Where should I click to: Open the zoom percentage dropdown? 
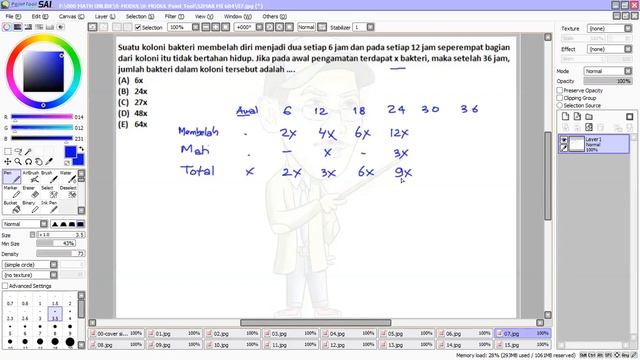click(196, 27)
